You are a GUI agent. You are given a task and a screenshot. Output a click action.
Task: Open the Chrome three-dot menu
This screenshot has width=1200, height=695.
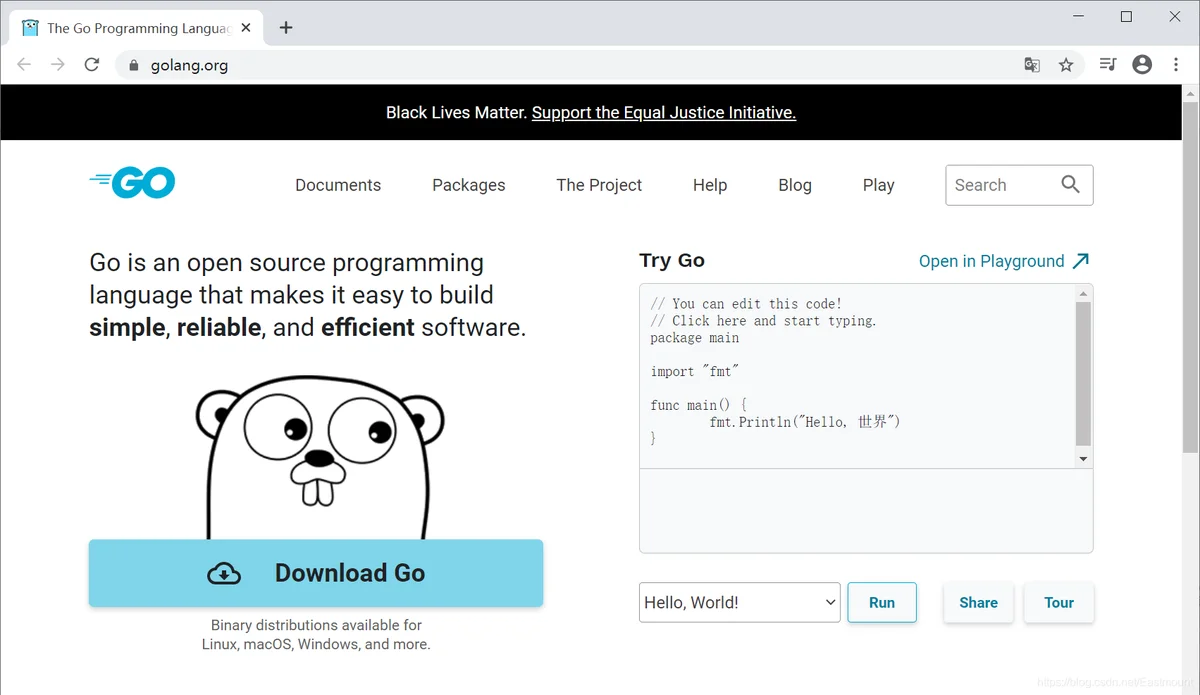click(1176, 65)
